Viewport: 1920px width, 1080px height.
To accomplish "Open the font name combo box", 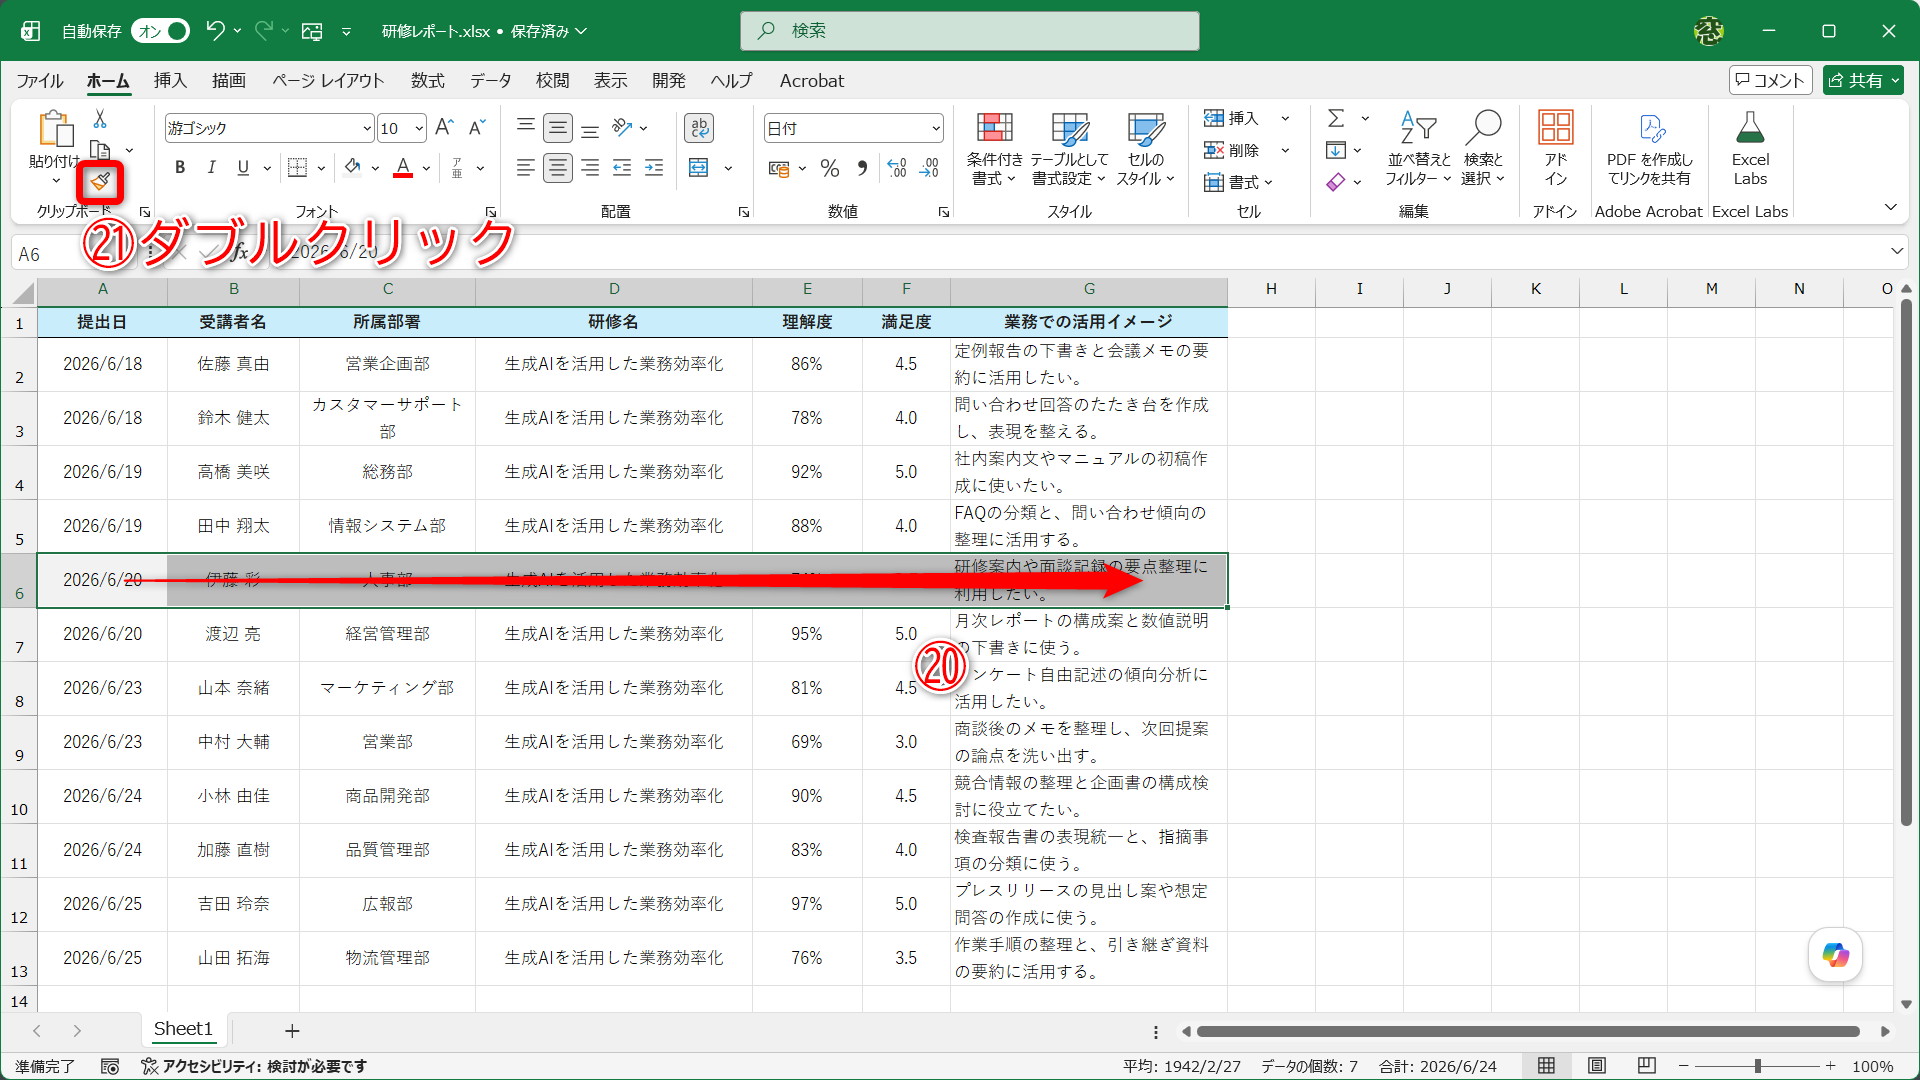I will [x=269, y=128].
